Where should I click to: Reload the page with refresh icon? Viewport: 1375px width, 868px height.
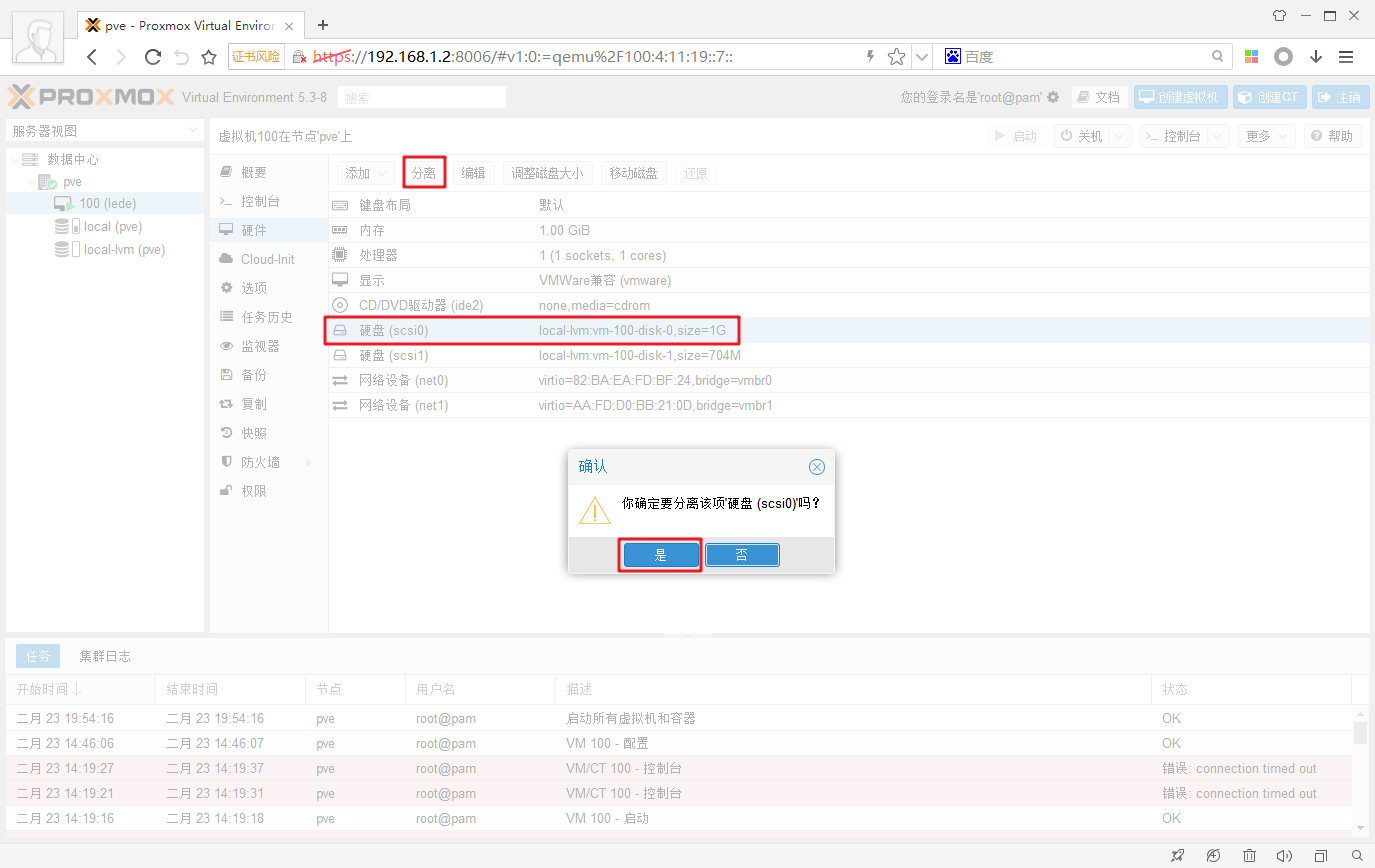153,57
